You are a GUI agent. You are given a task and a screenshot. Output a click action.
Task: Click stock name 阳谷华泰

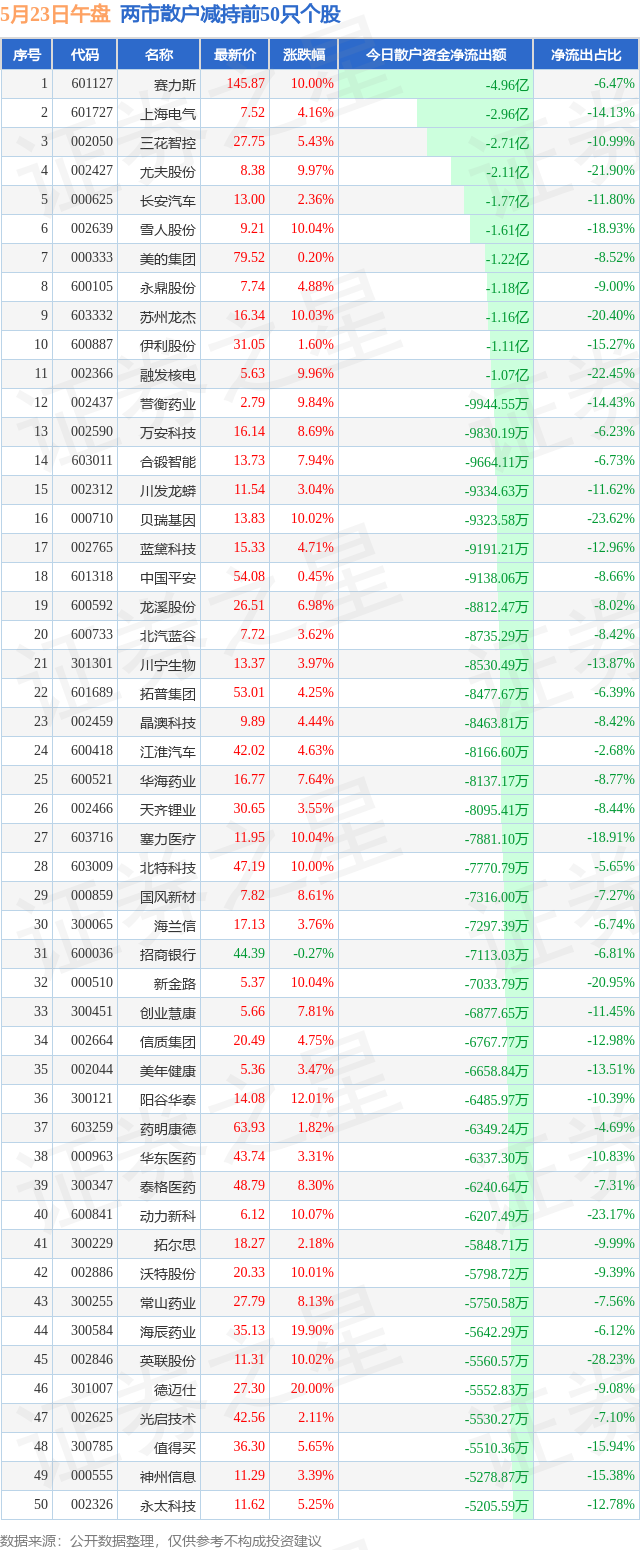click(x=169, y=1099)
